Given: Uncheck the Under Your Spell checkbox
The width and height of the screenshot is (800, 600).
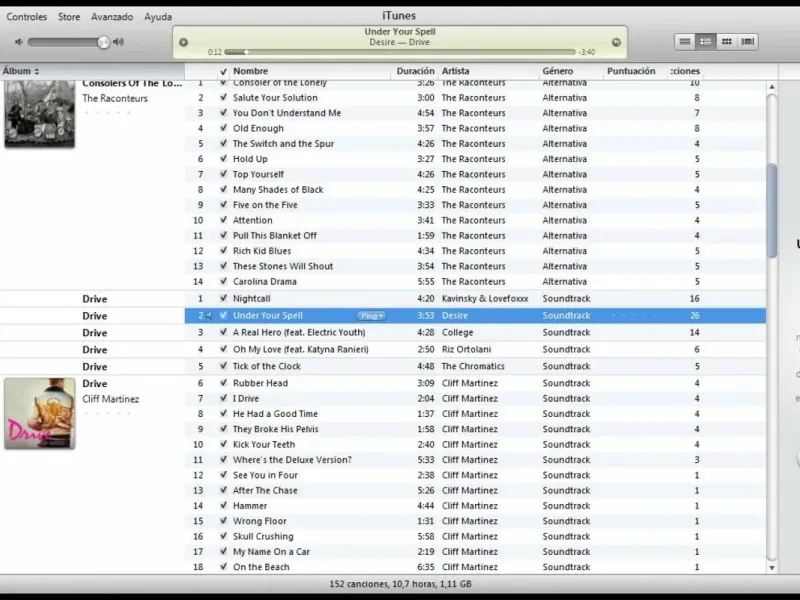Looking at the screenshot, I should pyautogui.click(x=223, y=315).
